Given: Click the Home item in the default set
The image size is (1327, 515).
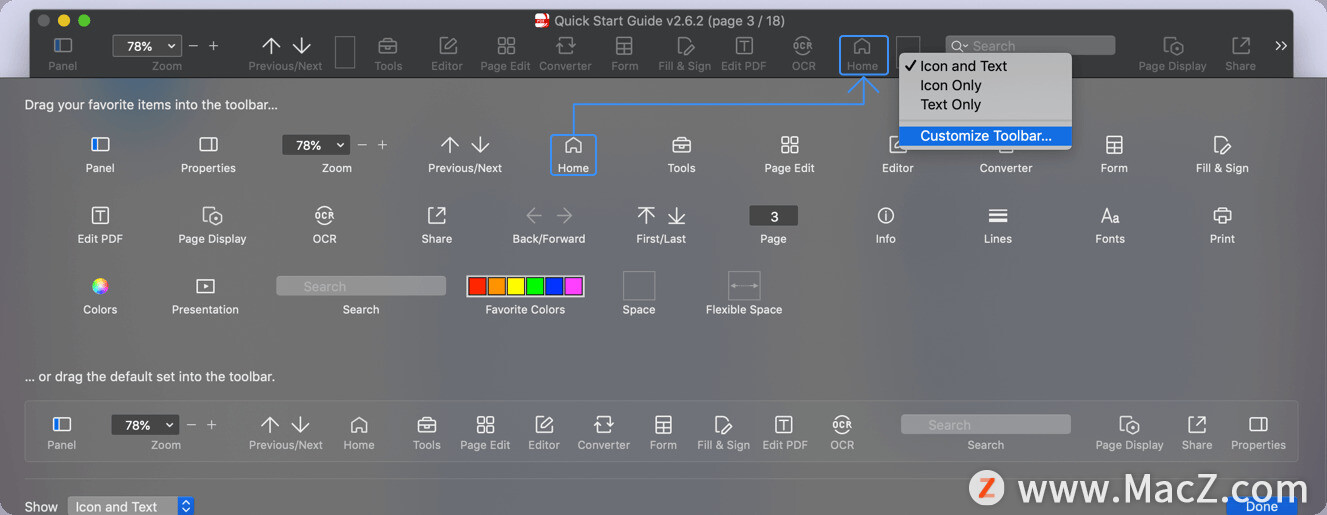Looking at the screenshot, I should tap(359, 432).
